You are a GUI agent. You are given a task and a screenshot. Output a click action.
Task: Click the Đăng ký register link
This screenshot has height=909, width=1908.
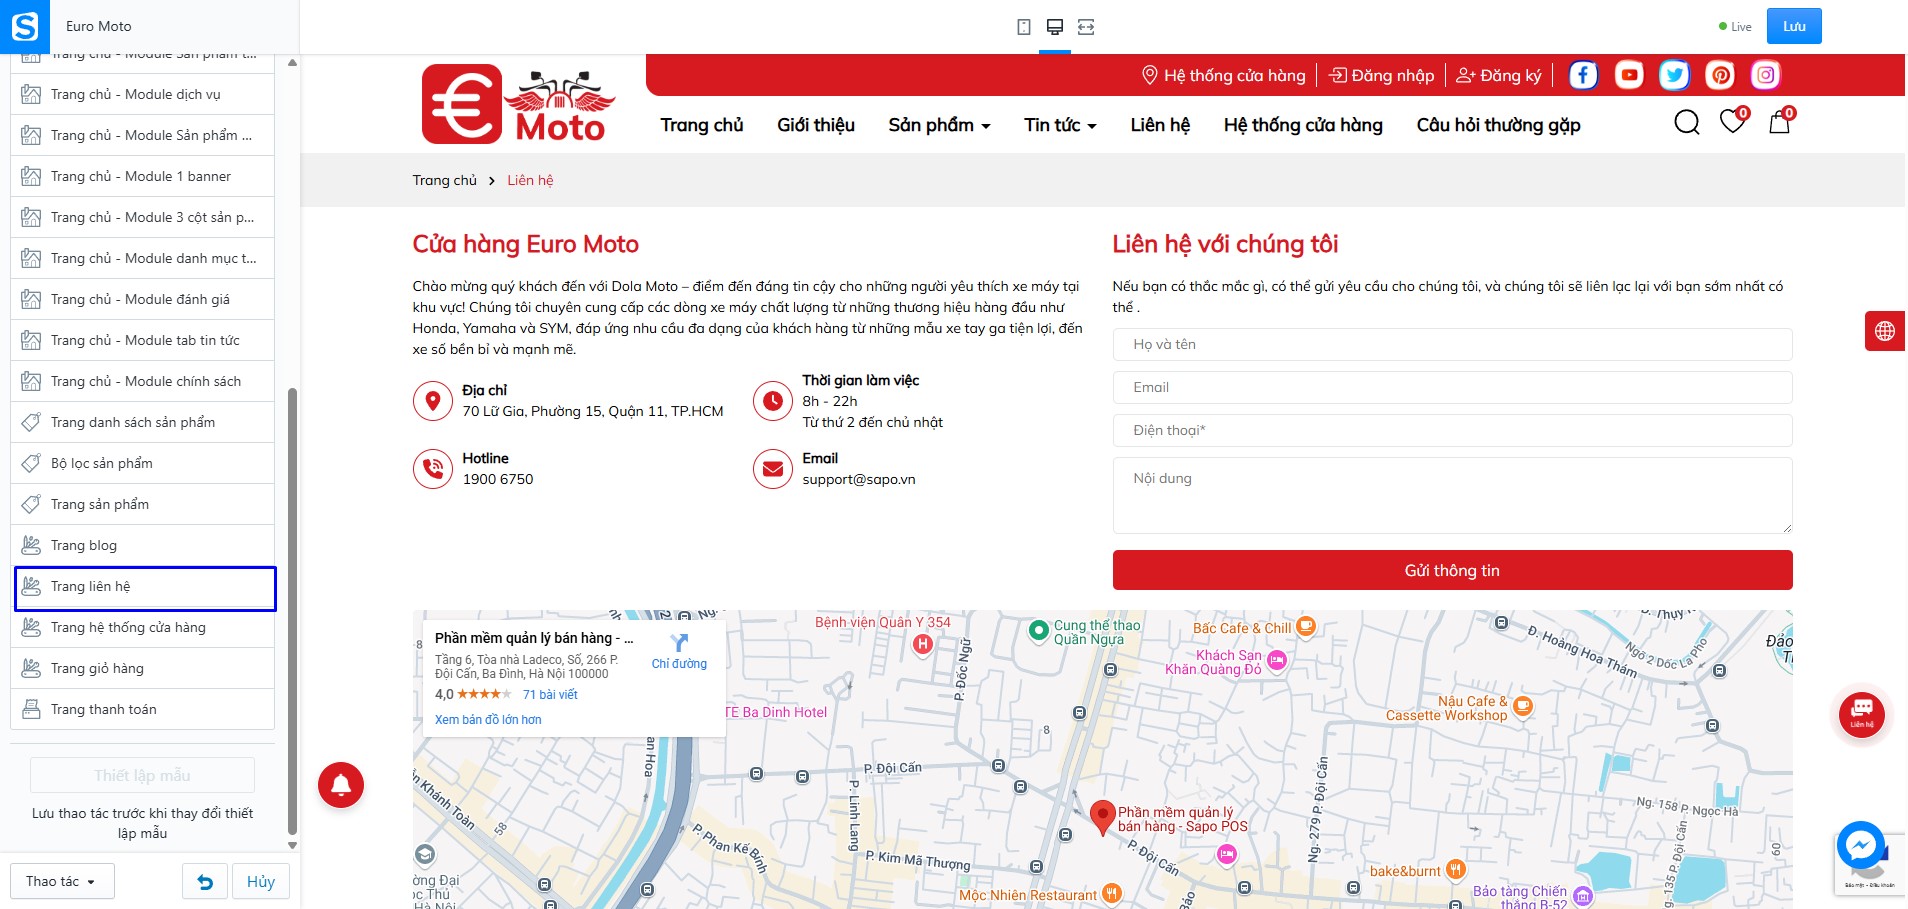[x=1499, y=75]
